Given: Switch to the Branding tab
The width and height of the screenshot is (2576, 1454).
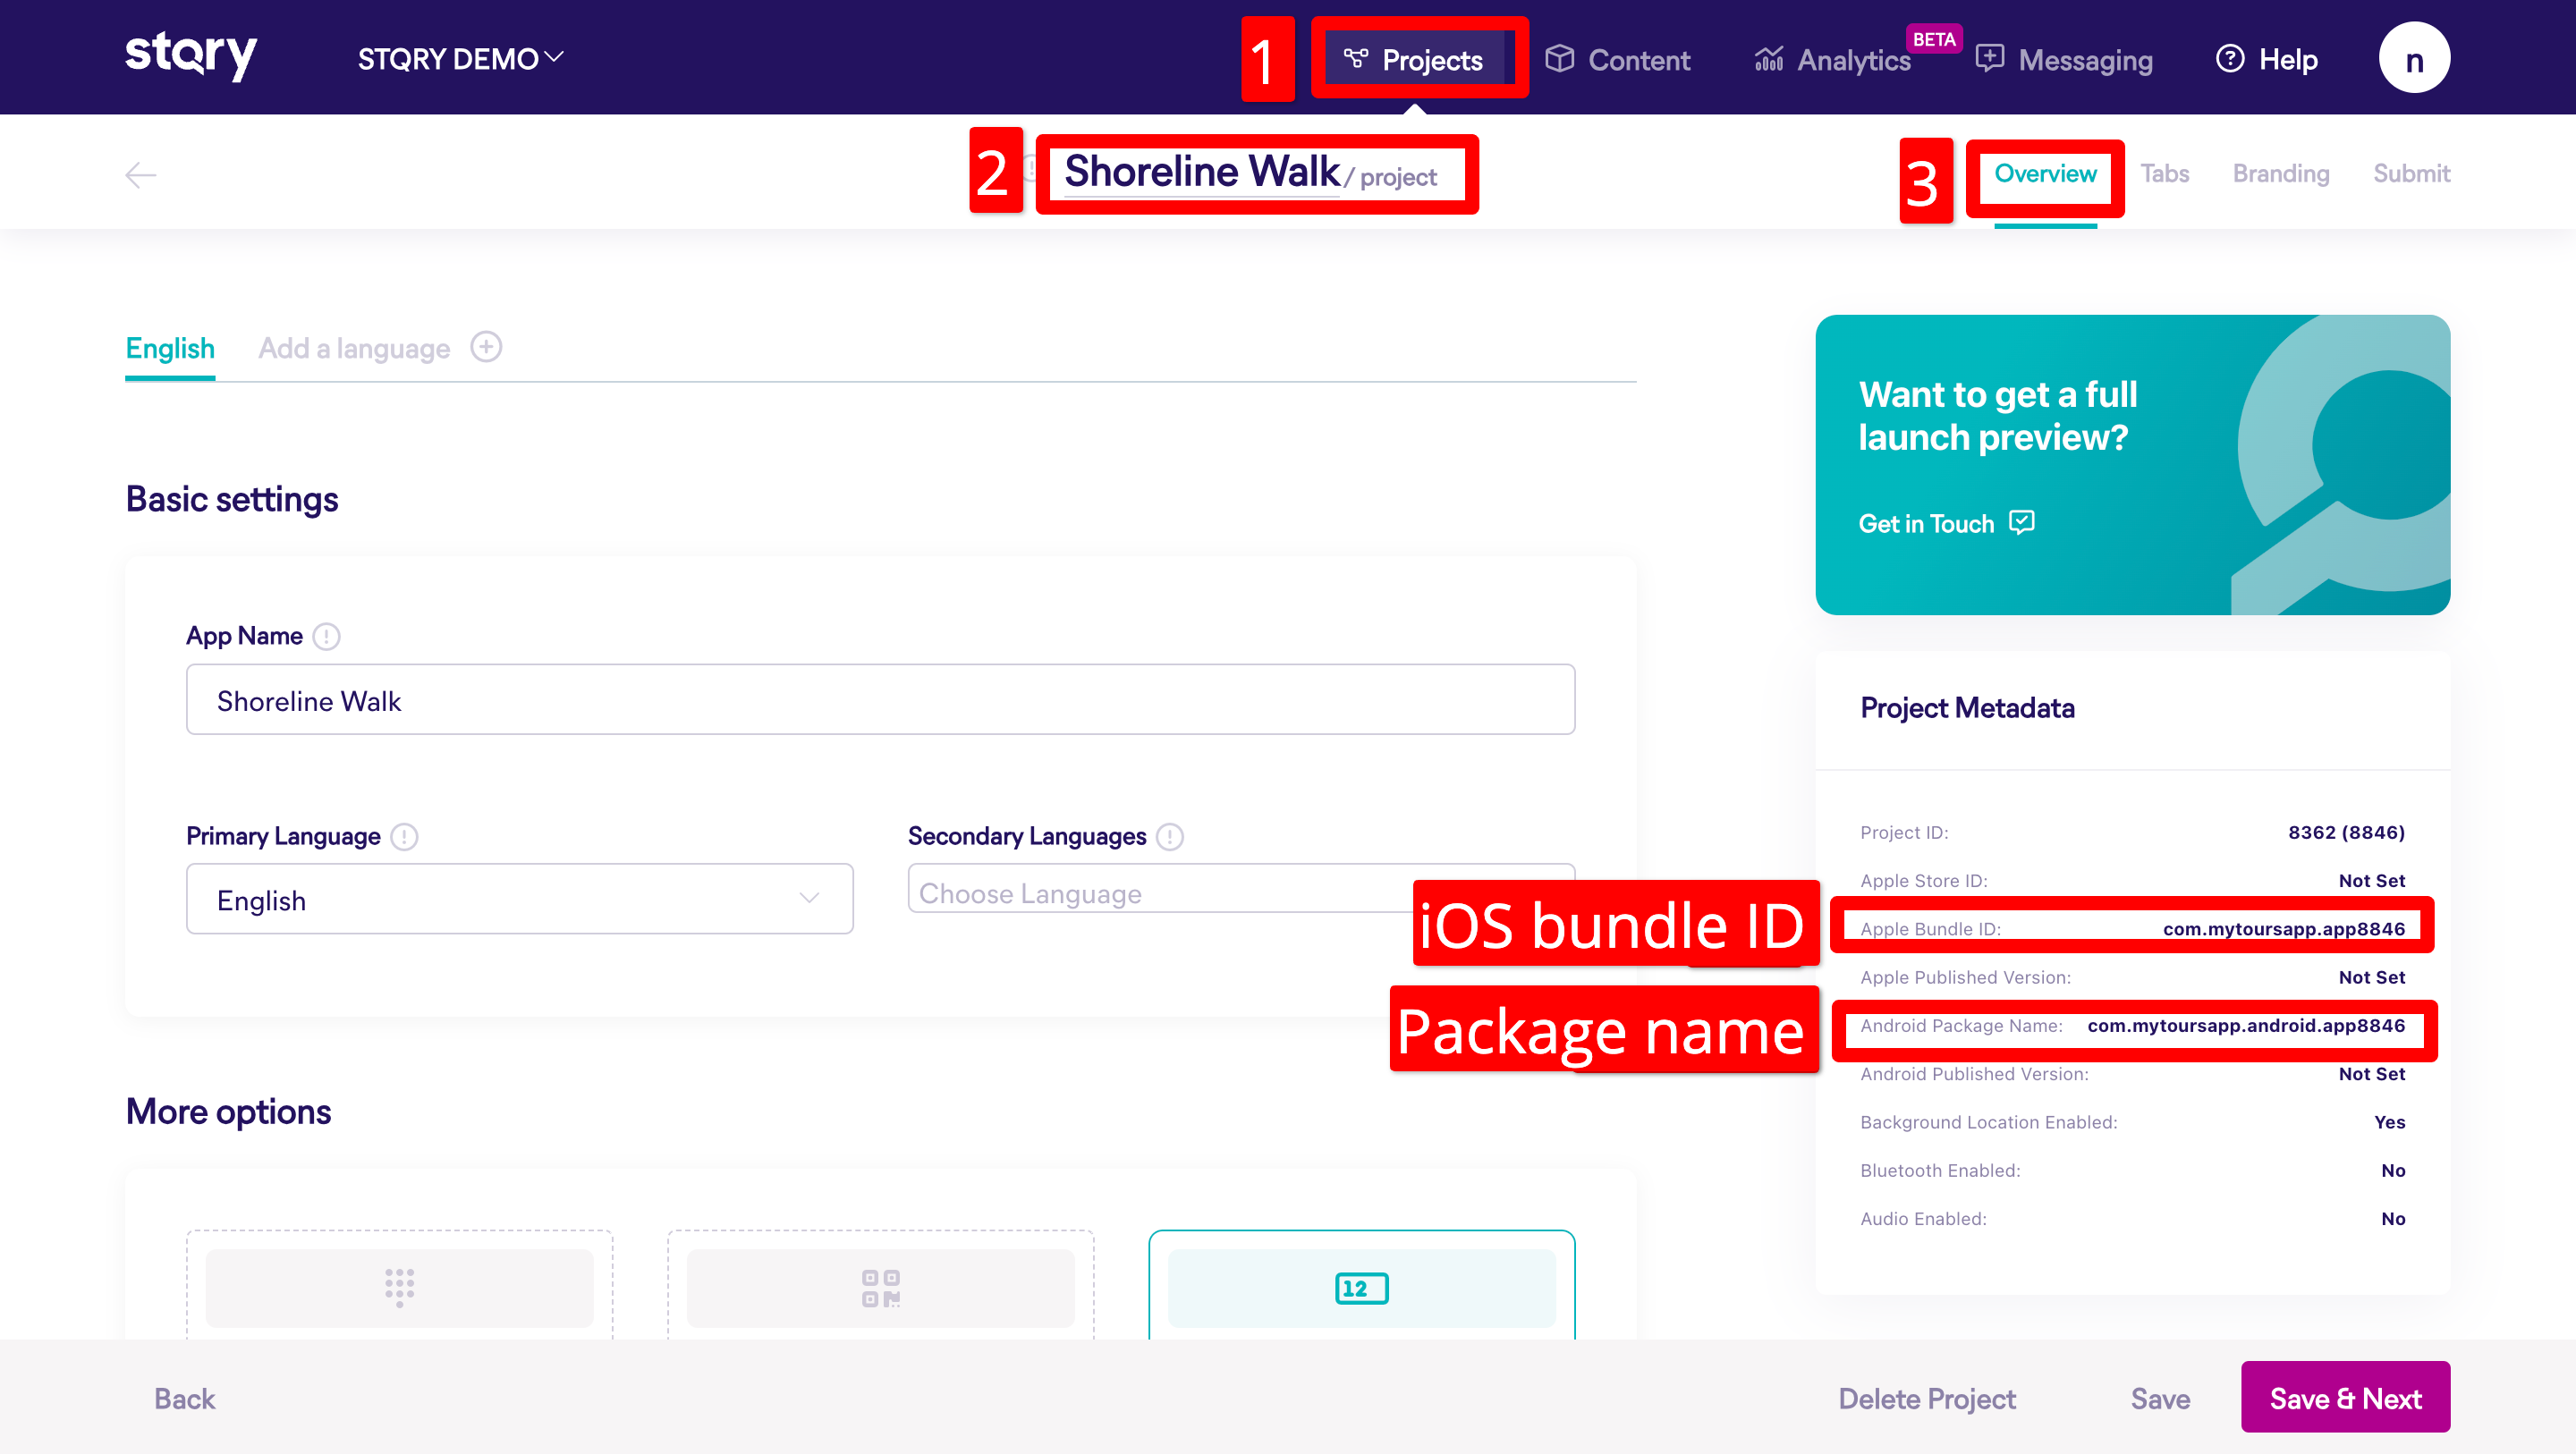Looking at the screenshot, I should coord(2280,174).
